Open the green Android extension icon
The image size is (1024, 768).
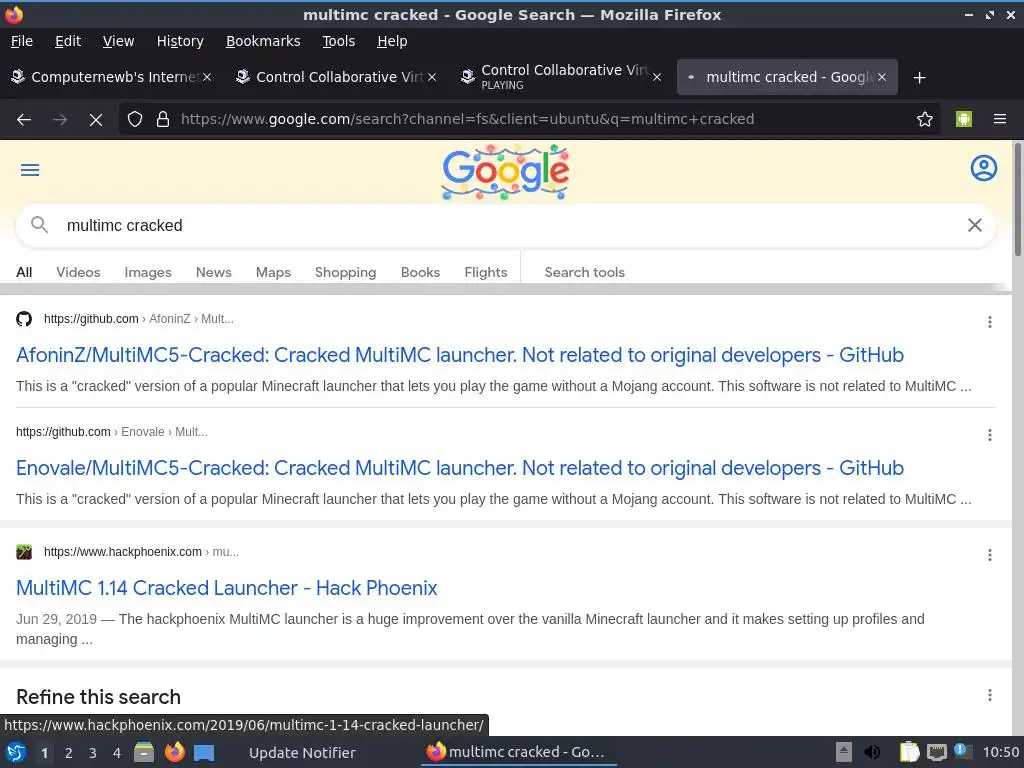pyautogui.click(x=964, y=119)
